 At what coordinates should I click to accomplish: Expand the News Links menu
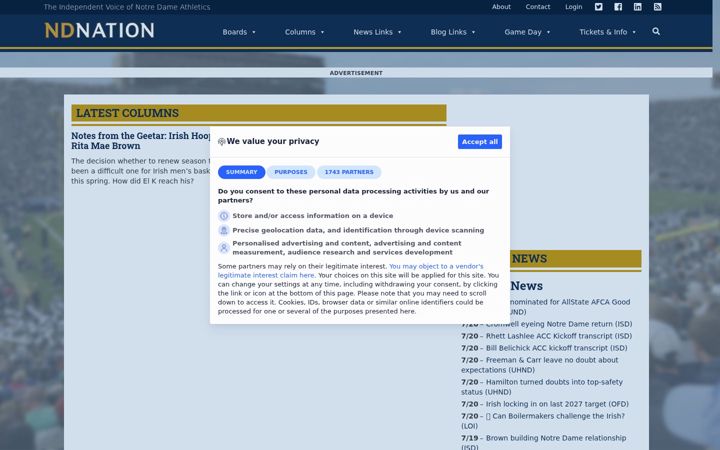click(x=377, y=32)
